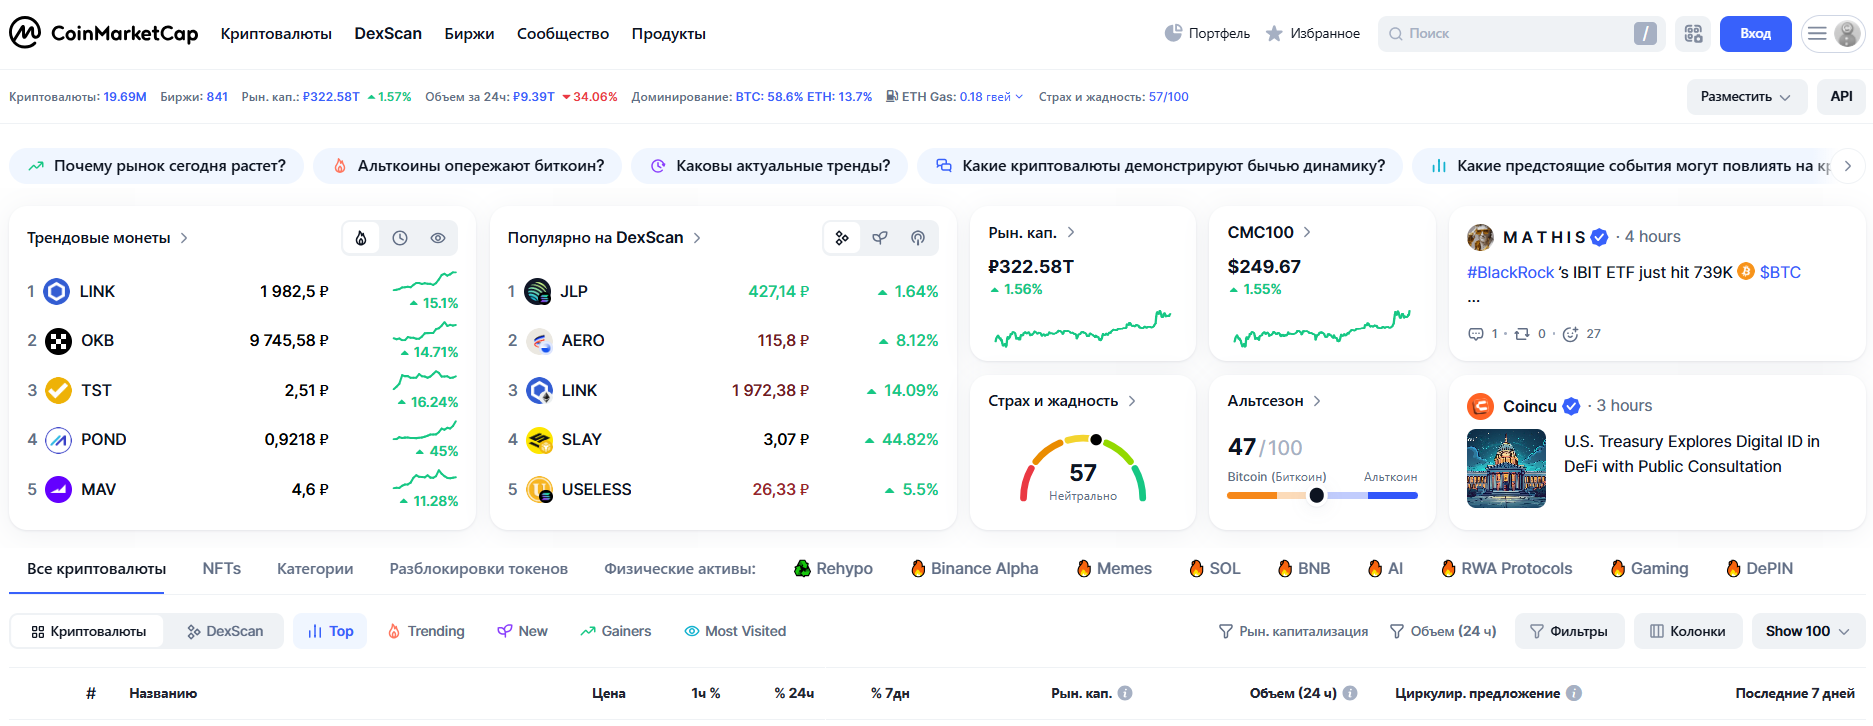The width and height of the screenshot is (1873, 726).
Task: Select the eye most-viewed toggle in Трендовые монеты
Action: (438, 238)
